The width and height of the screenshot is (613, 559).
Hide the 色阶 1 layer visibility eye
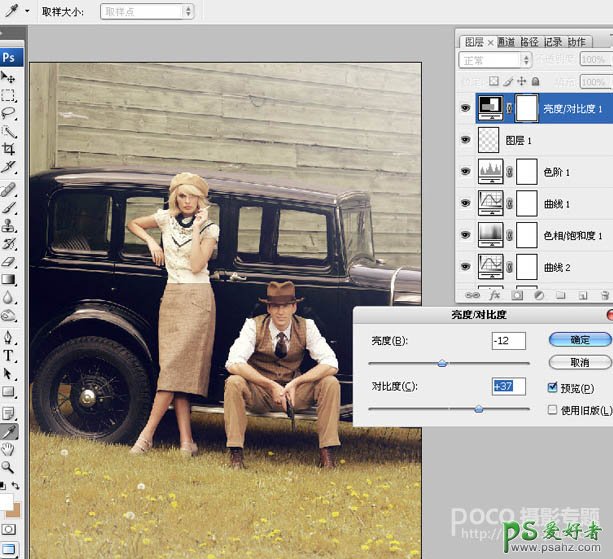pos(465,171)
